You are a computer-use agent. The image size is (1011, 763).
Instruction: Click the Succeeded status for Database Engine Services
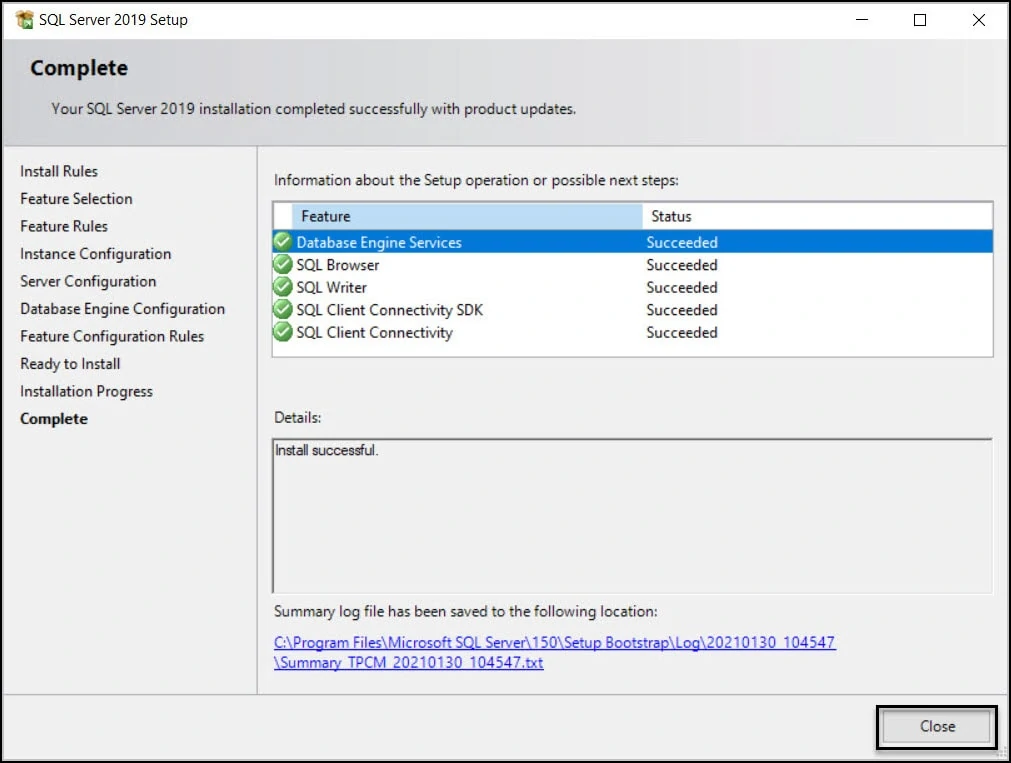point(682,243)
